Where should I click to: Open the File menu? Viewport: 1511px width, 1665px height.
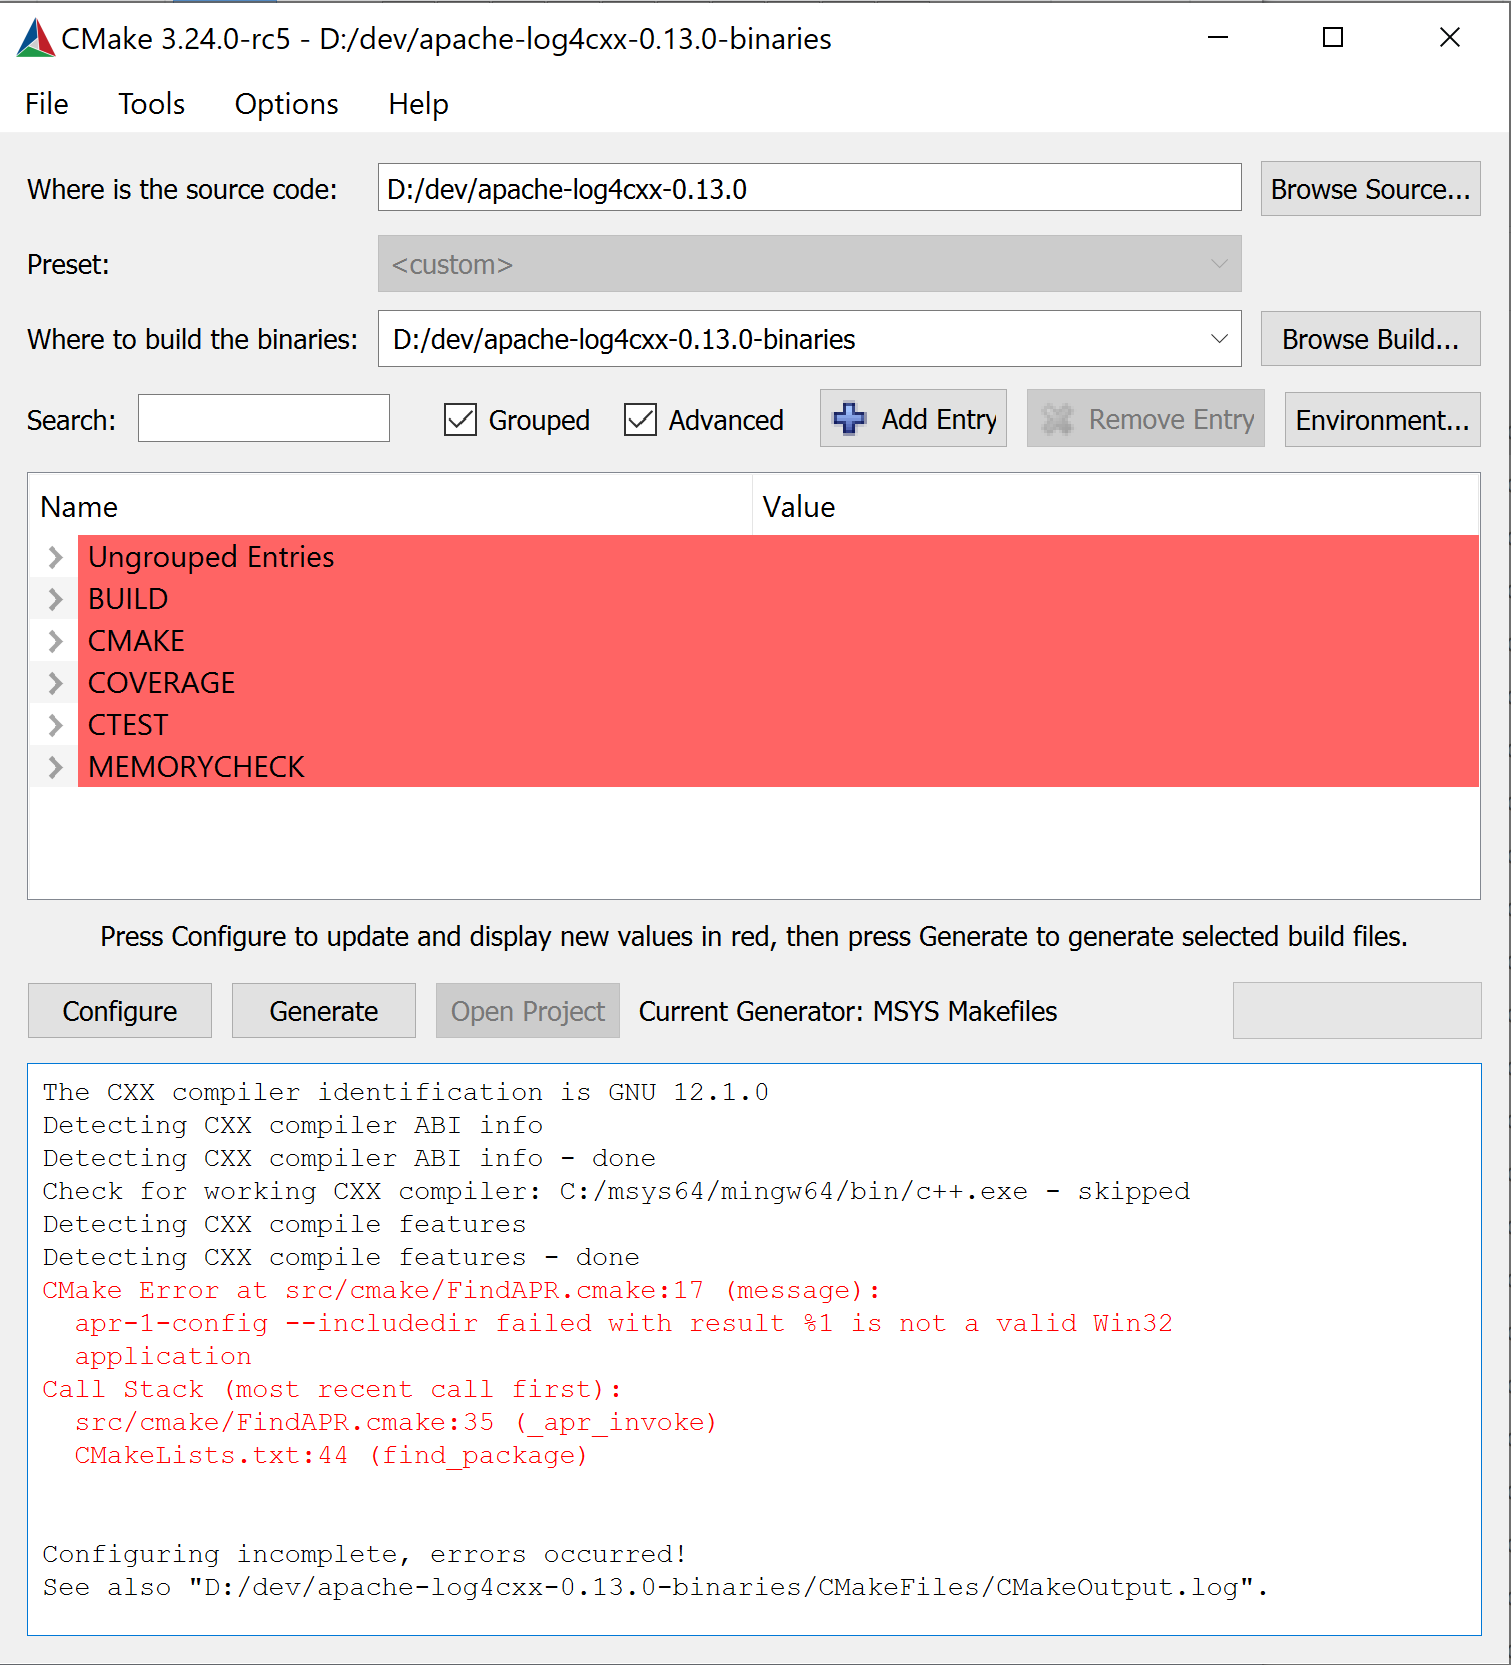[47, 104]
